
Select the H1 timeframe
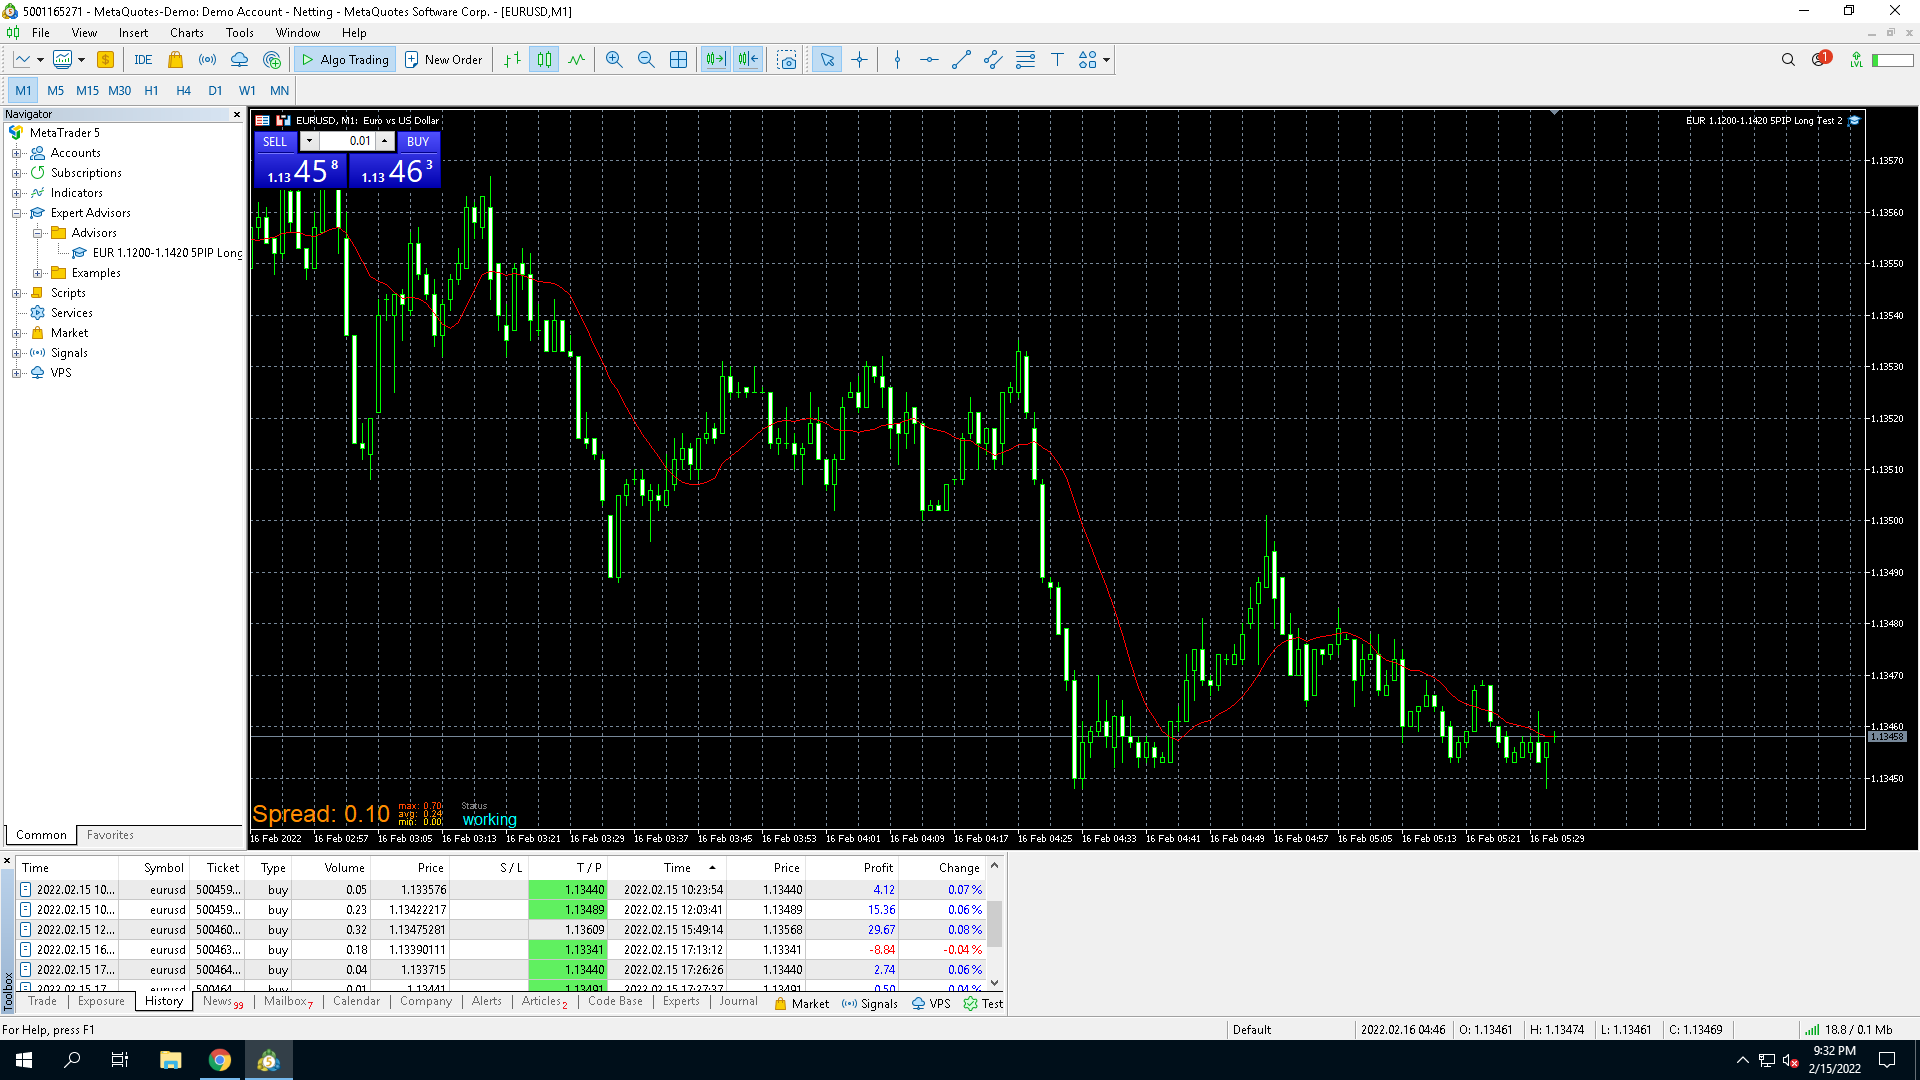151,91
